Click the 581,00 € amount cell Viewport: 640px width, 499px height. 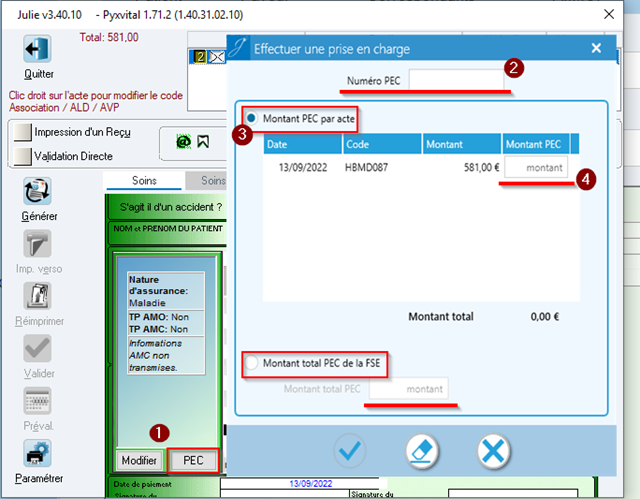point(481,167)
